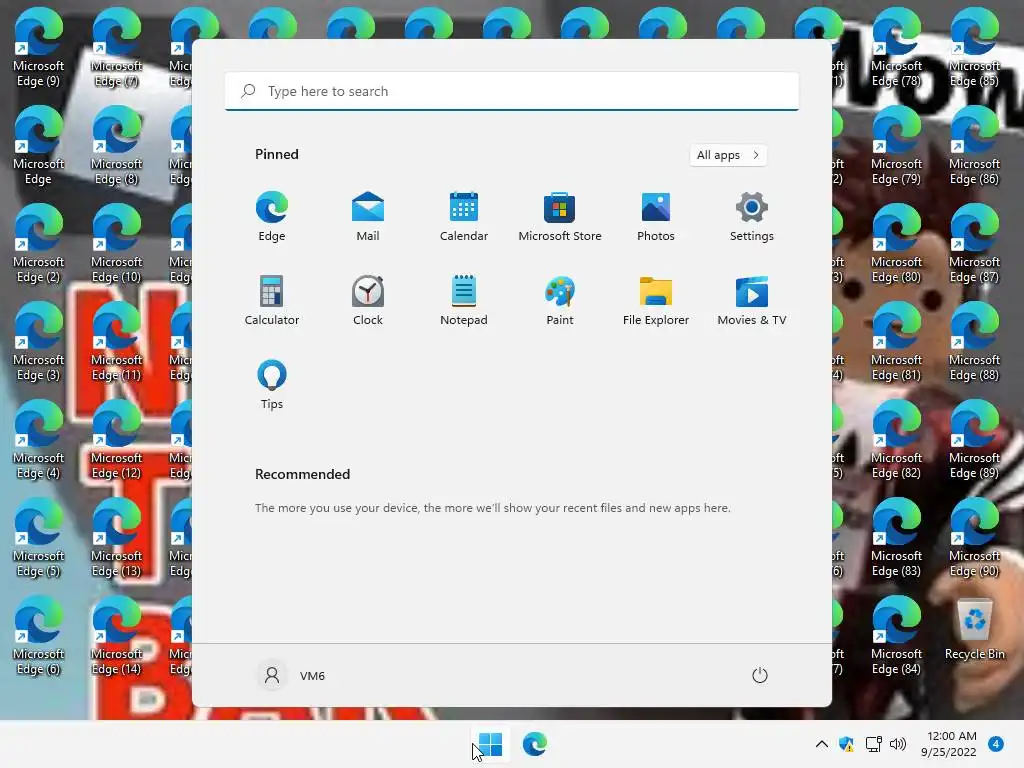Viewport: 1024px width, 768px height.
Task: Open Microsoft Store from Start menu
Action: coord(560,216)
